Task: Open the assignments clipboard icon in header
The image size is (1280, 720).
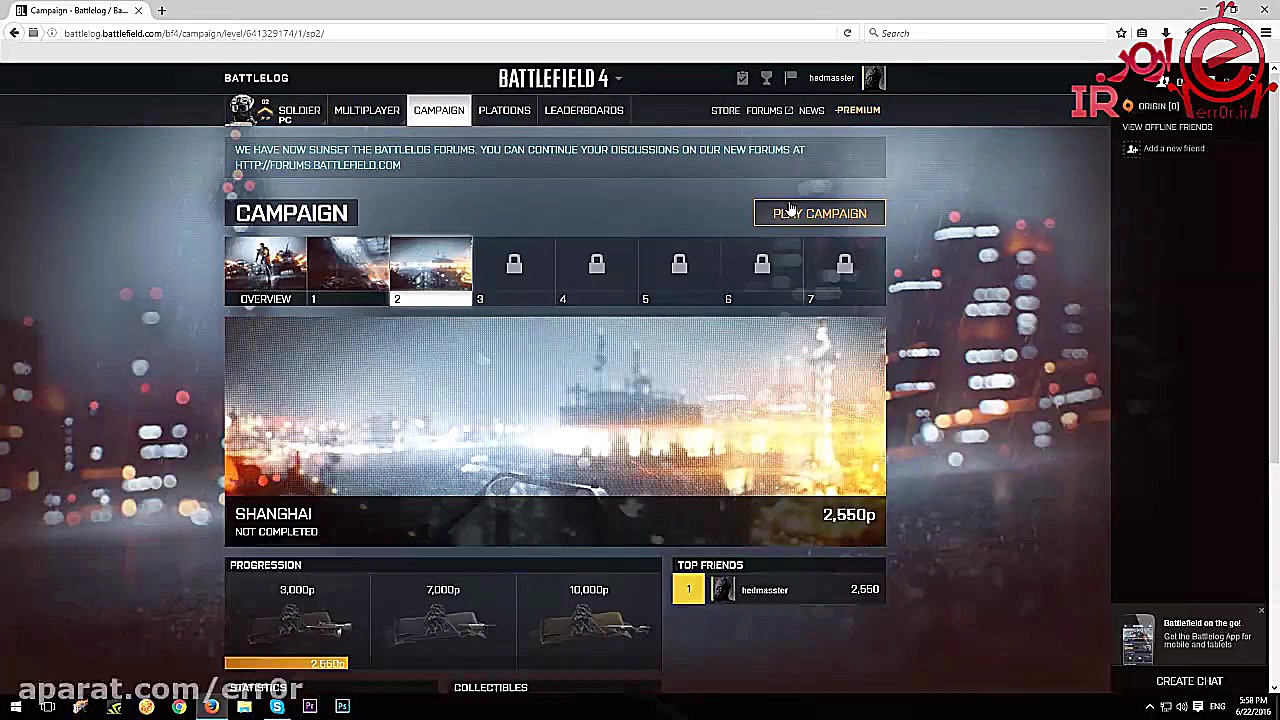Action: (x=742, y=78)
